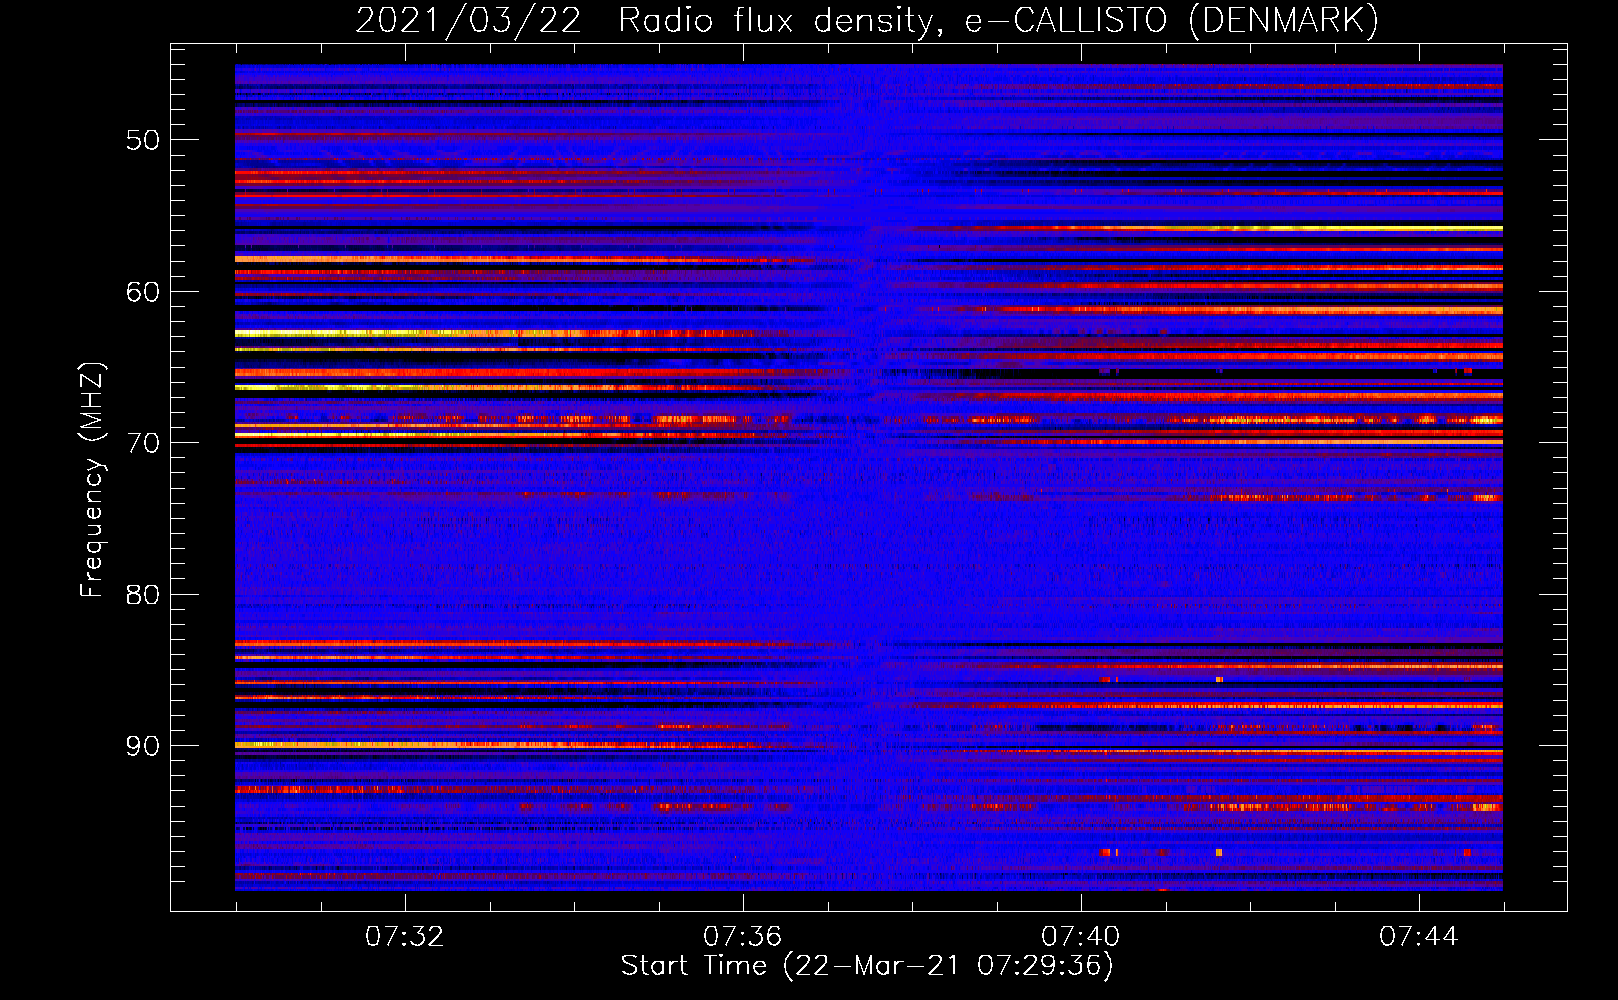Click the 90 MHz frequency tick label

pyautogui.click(x=143, y=746)
